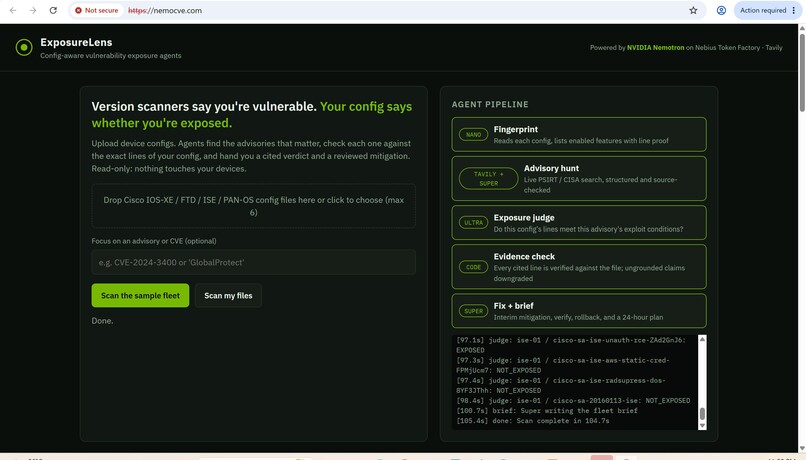This screenshot has height=460, width=806.
Task: Click the NANO badge on Fingerprint
Action: (x=473, y=135)
